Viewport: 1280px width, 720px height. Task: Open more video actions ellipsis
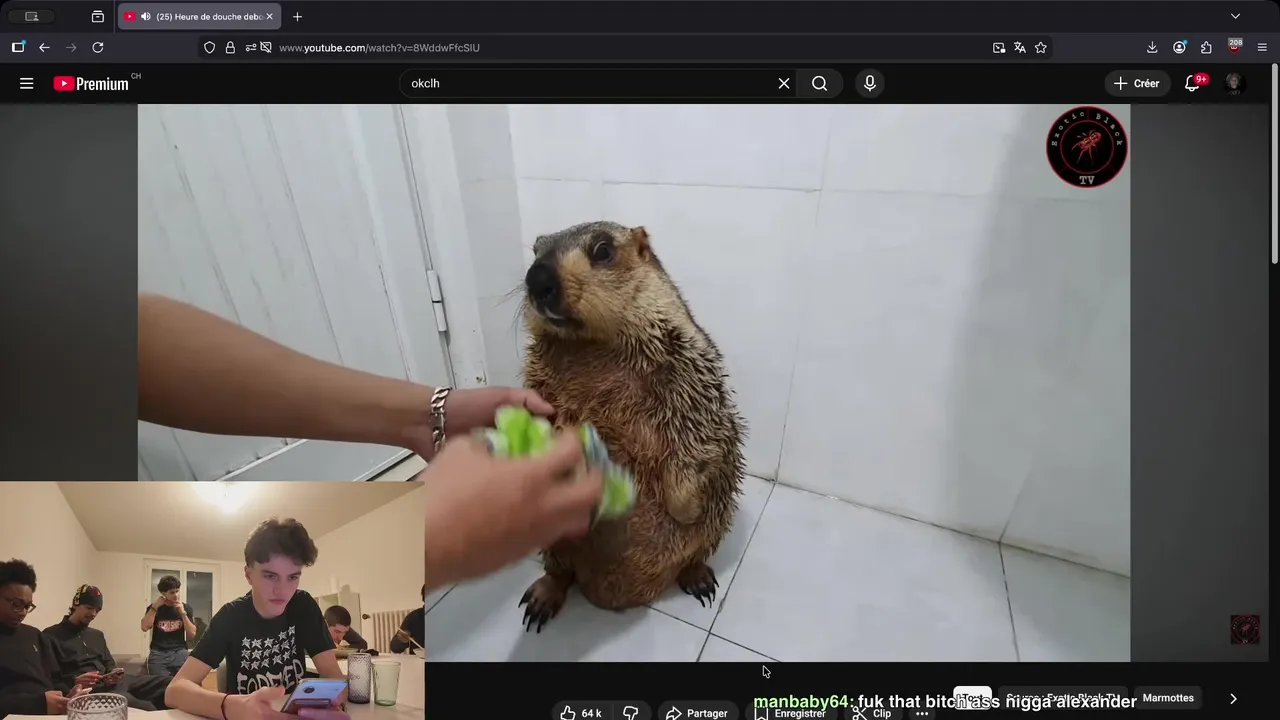coord(922,713)
